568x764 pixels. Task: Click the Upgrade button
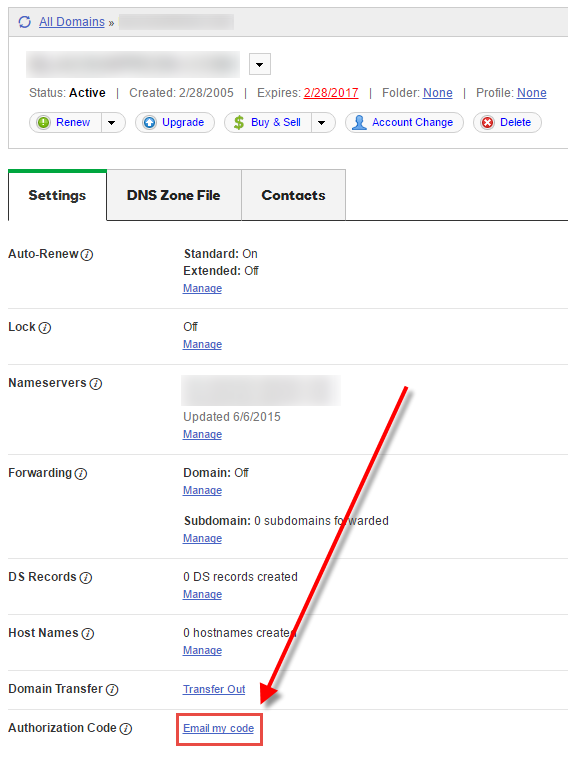[175, 122]
